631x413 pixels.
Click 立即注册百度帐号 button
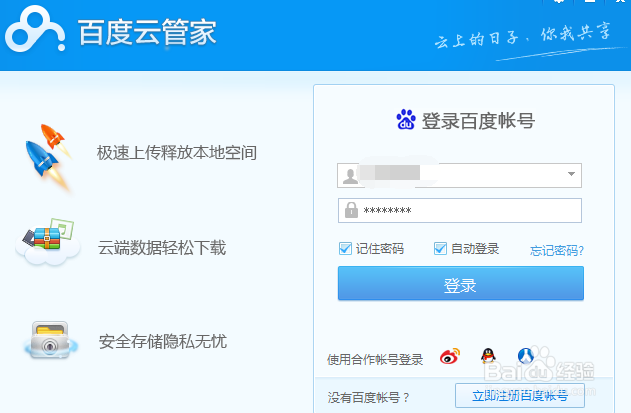point(520,396)
